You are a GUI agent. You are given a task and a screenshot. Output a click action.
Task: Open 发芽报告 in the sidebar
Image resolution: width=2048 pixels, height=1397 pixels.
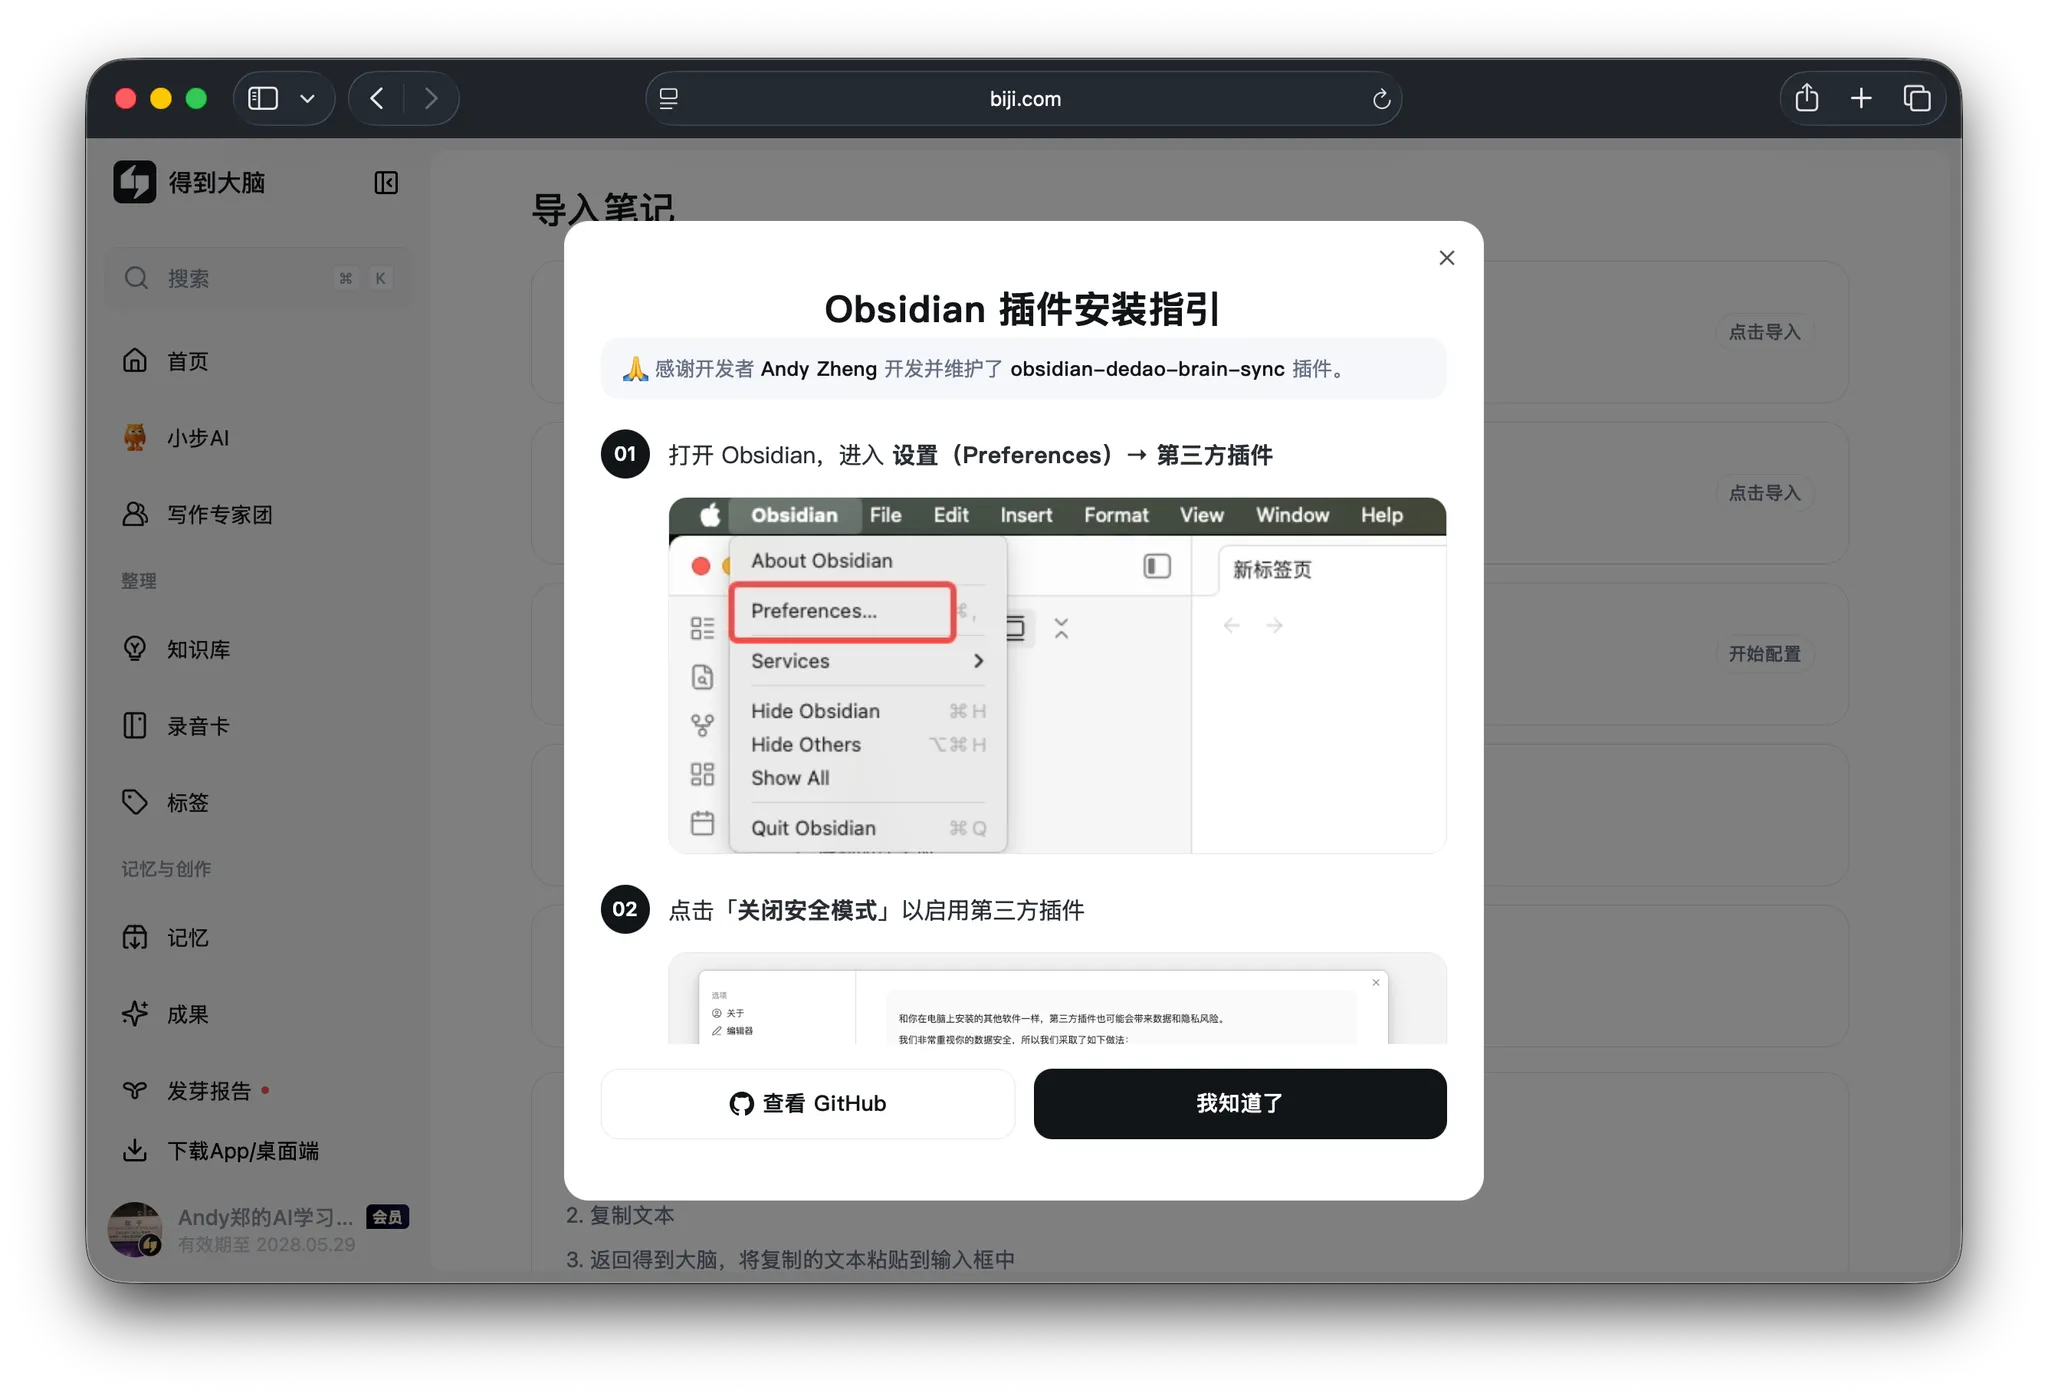coord(258,1090)
